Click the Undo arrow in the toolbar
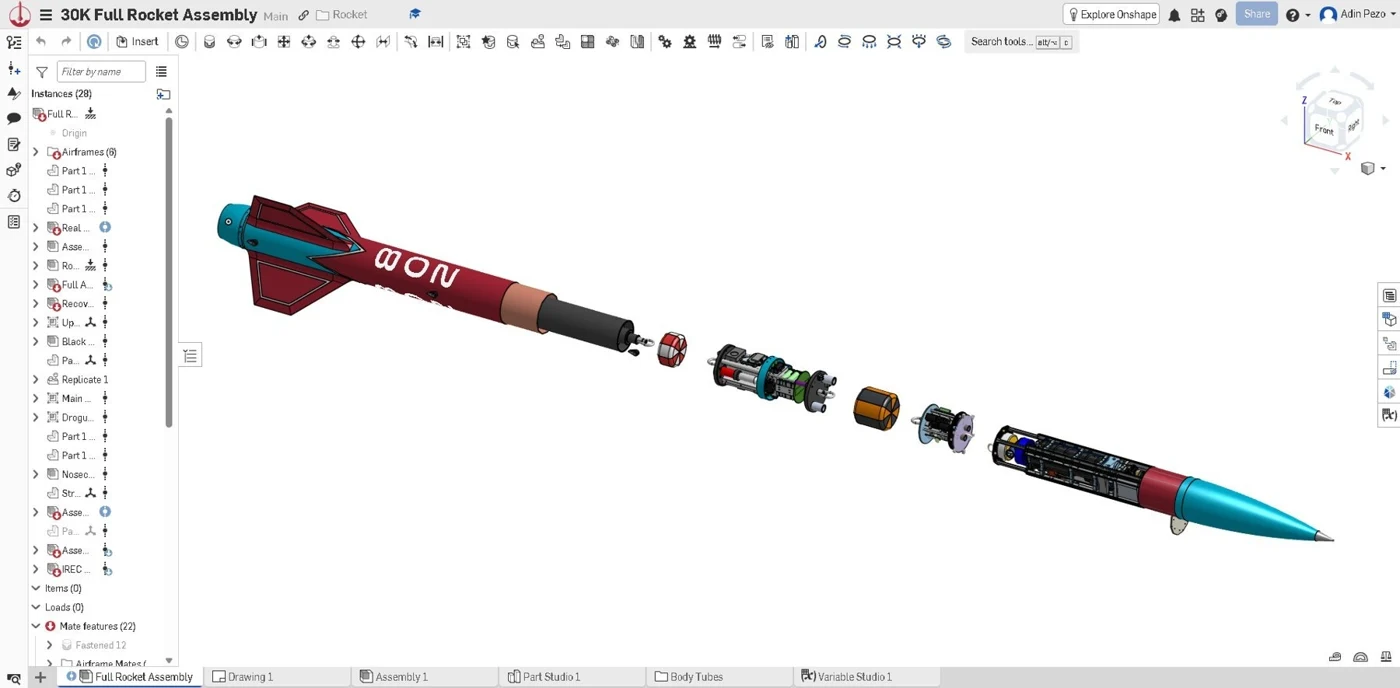Image resolution: width=1400 pixels, height=688 pixels. coord(41,42)
